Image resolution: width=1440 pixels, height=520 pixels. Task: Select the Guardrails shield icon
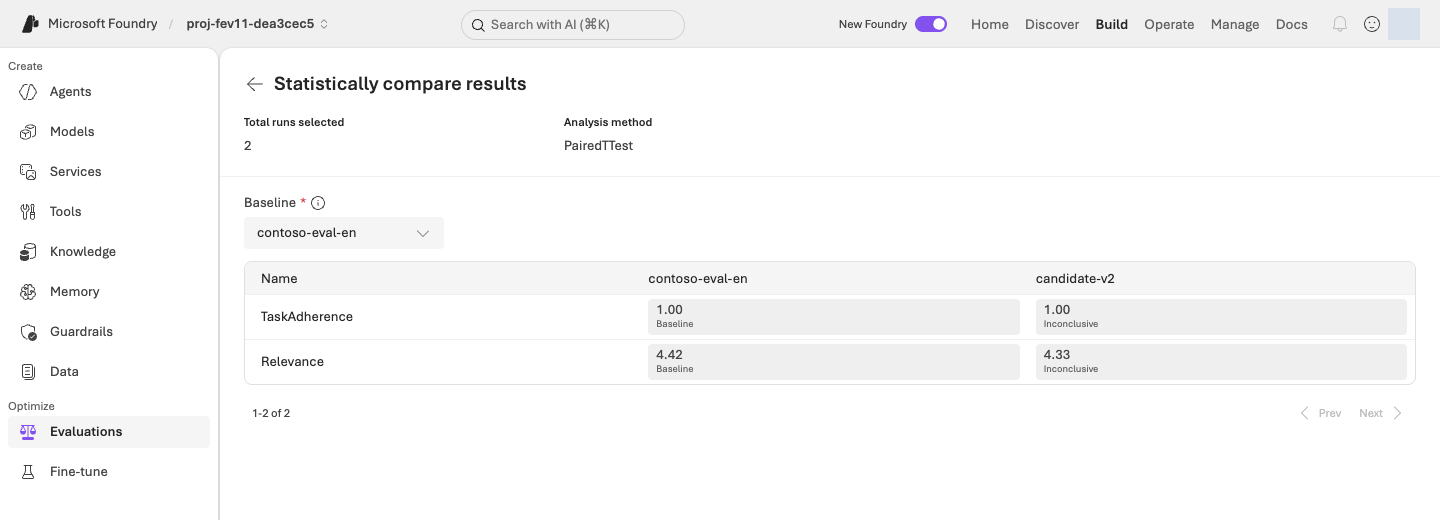click(29, 332)
